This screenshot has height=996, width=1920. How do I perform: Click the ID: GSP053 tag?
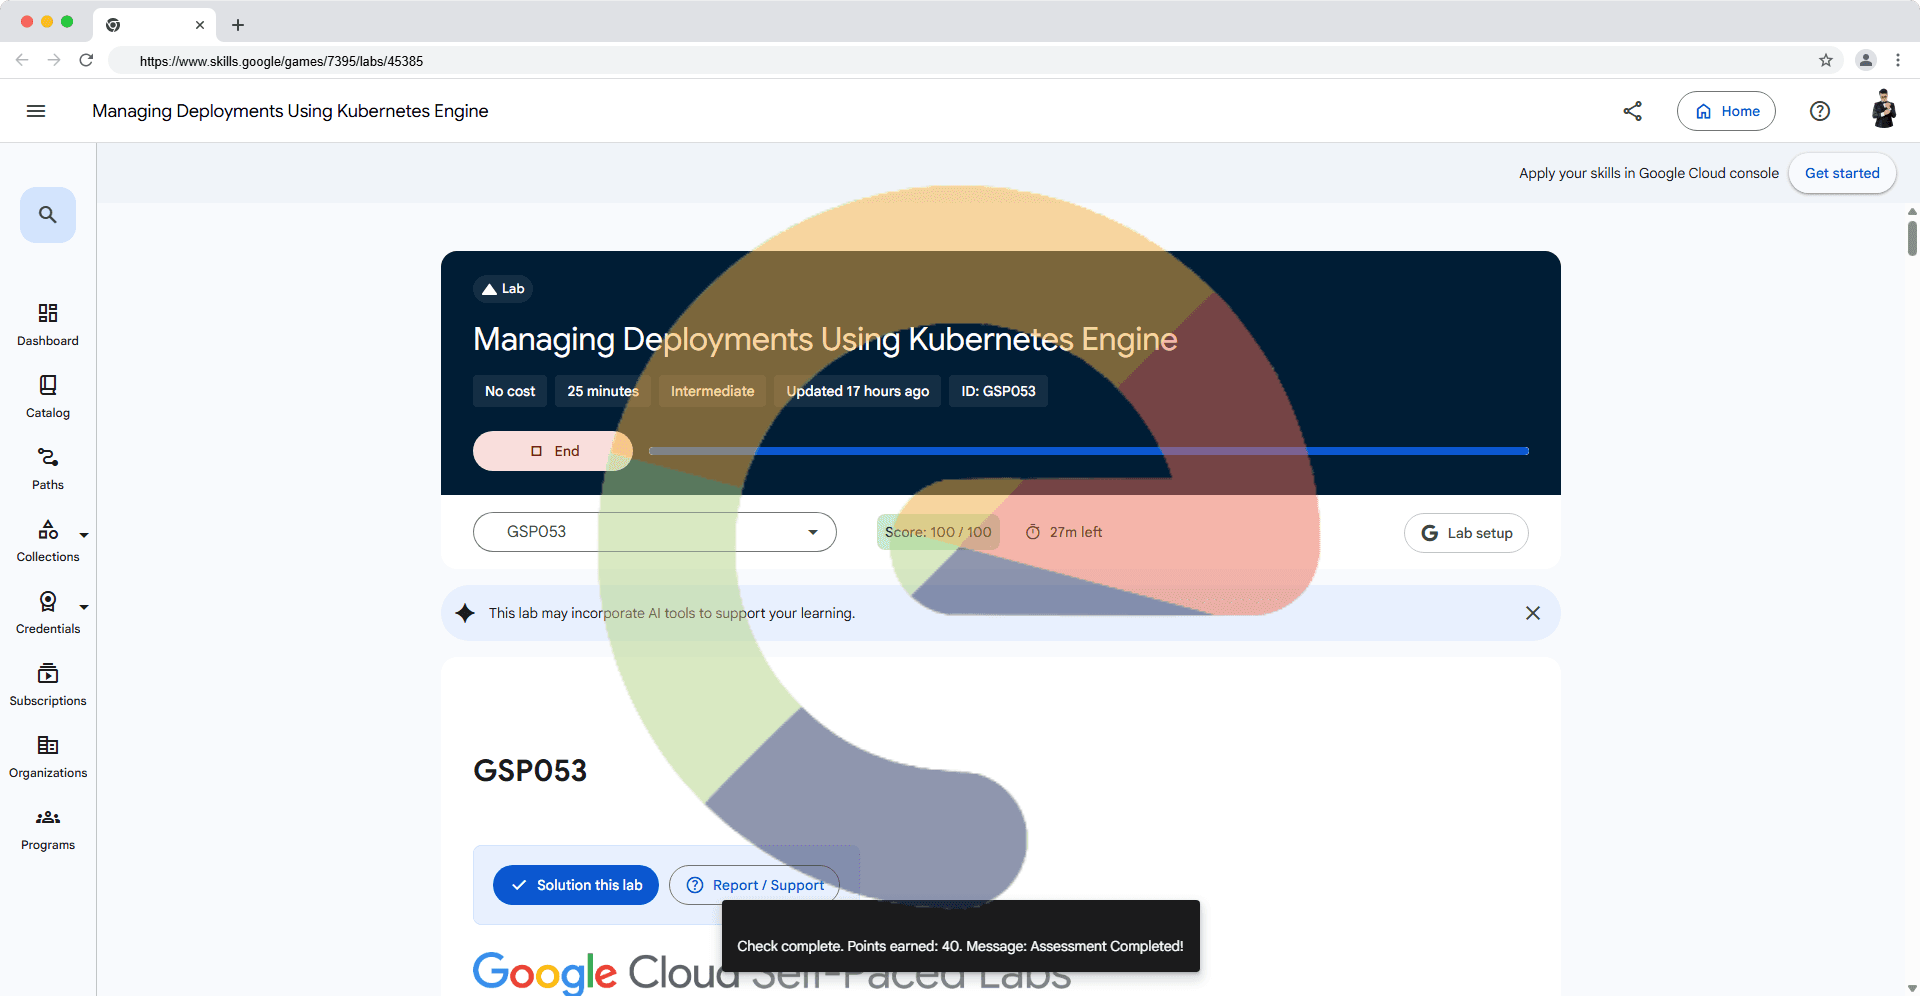pos(998,391)
